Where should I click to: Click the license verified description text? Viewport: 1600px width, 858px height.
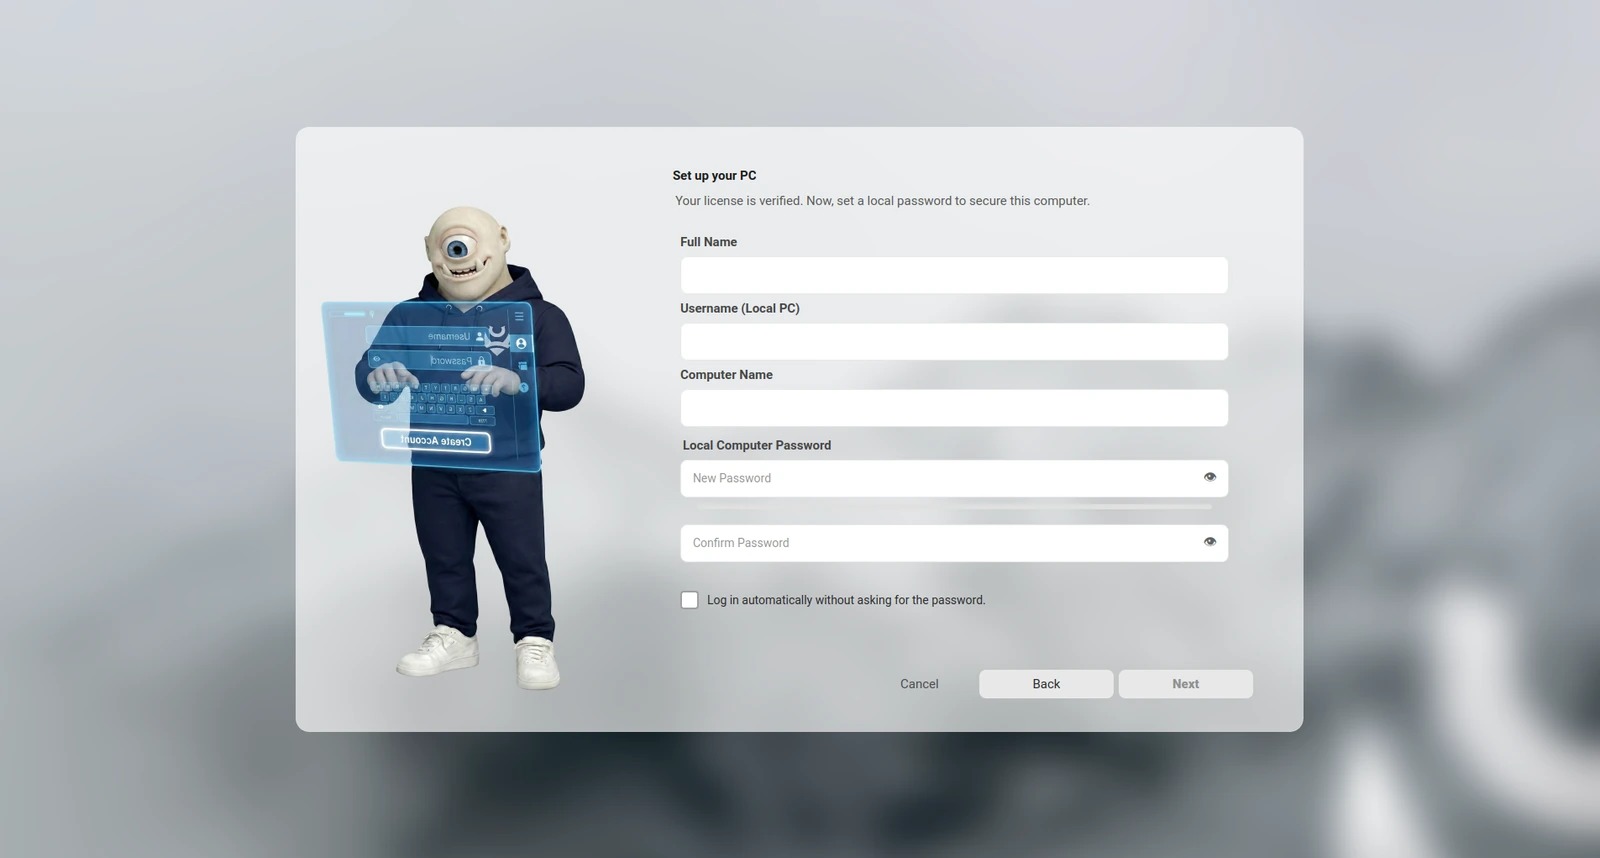[x=882, y=201]
